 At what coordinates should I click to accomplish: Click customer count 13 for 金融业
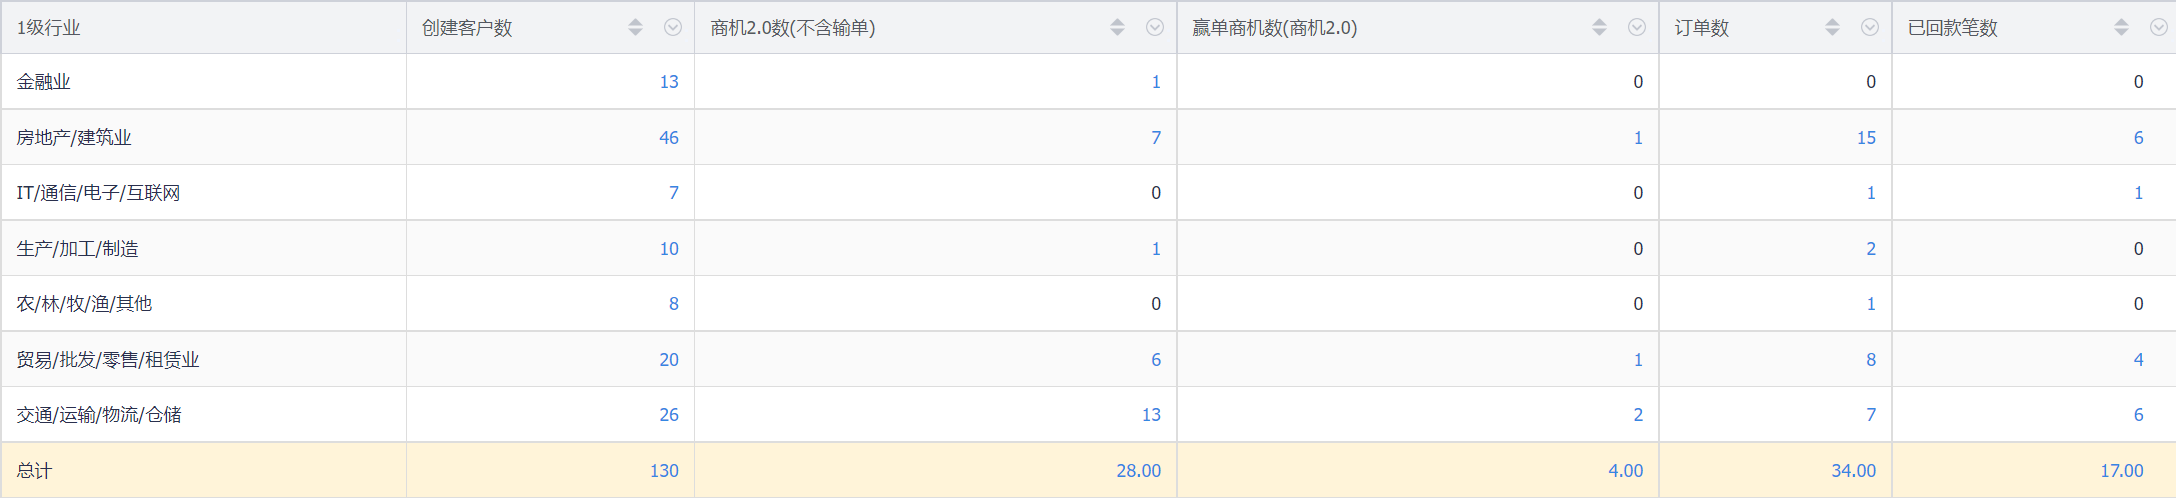(668, 82)
